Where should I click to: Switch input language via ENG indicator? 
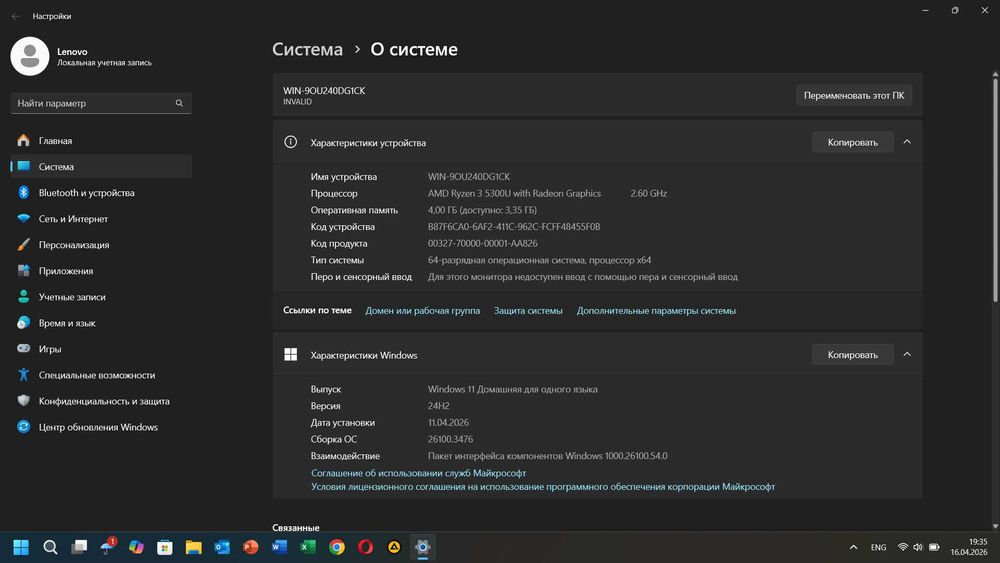[x=878, y=547]
